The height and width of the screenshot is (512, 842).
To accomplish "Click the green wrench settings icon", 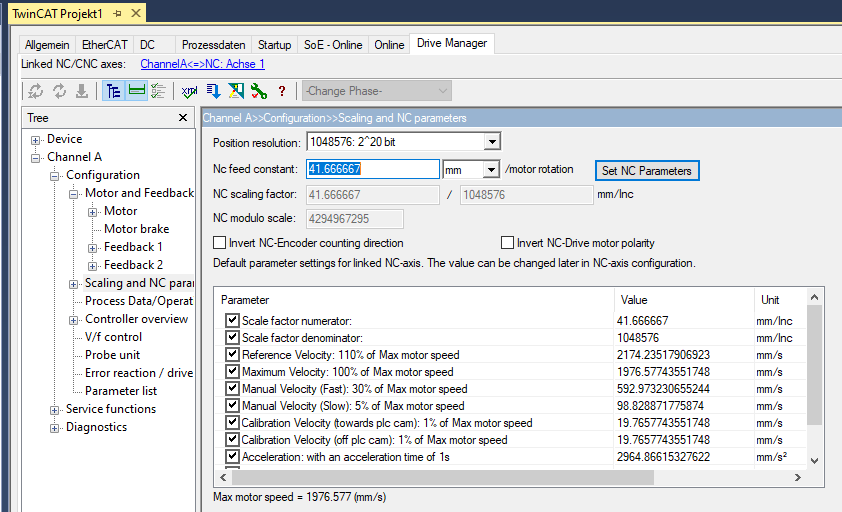I will pos(259,91).
